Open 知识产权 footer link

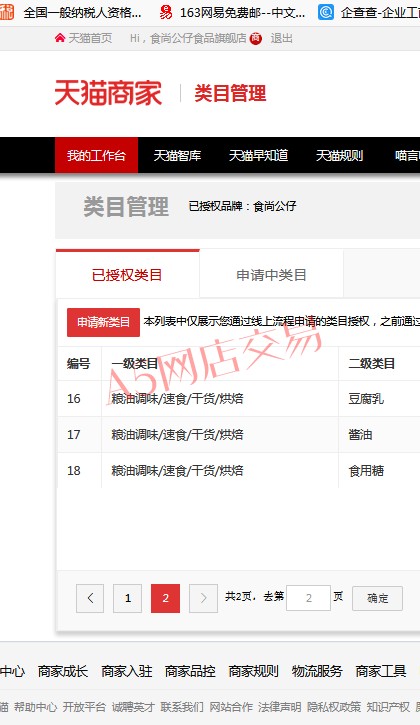point(388,707)
